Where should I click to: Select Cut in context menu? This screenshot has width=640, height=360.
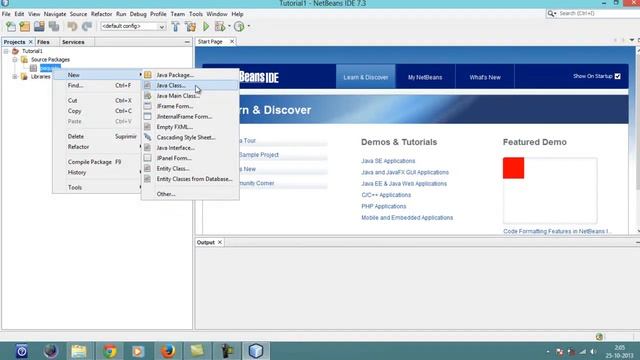[97, 100]
